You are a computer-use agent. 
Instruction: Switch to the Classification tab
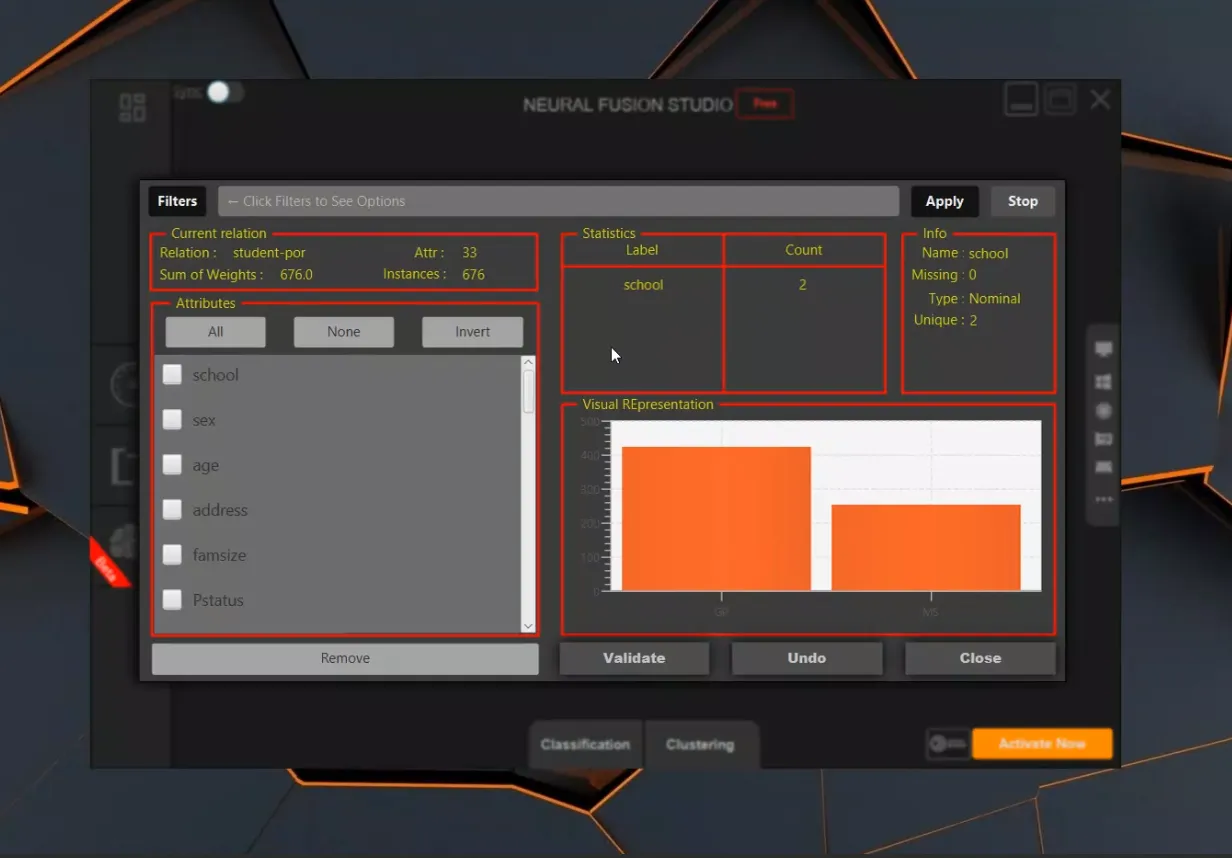tap(585, 744)
